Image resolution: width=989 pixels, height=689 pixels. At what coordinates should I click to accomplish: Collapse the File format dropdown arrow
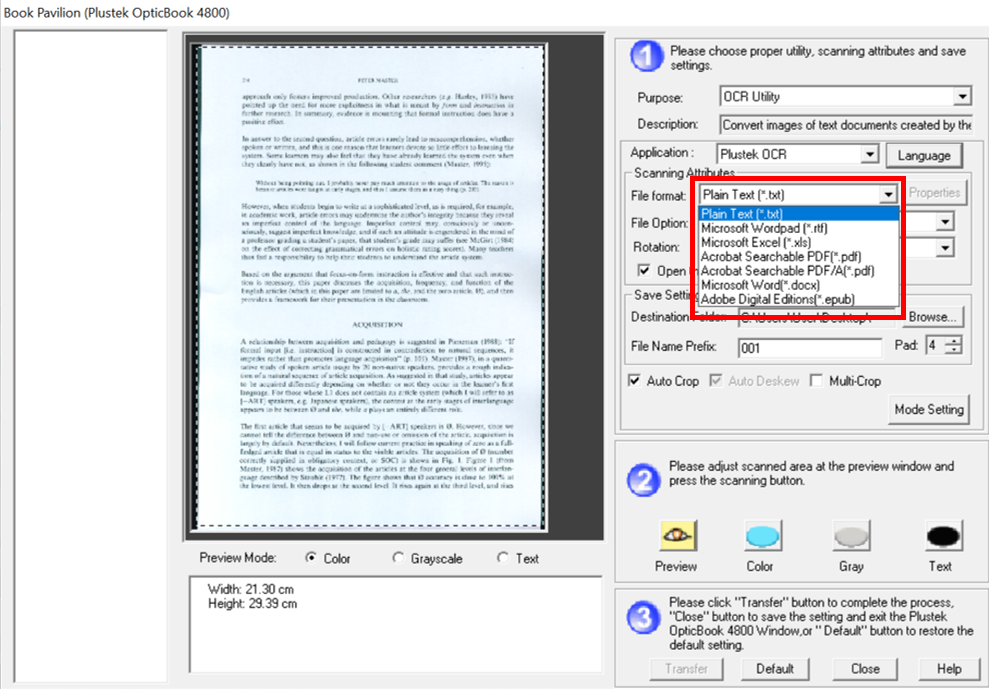[887, 195]
